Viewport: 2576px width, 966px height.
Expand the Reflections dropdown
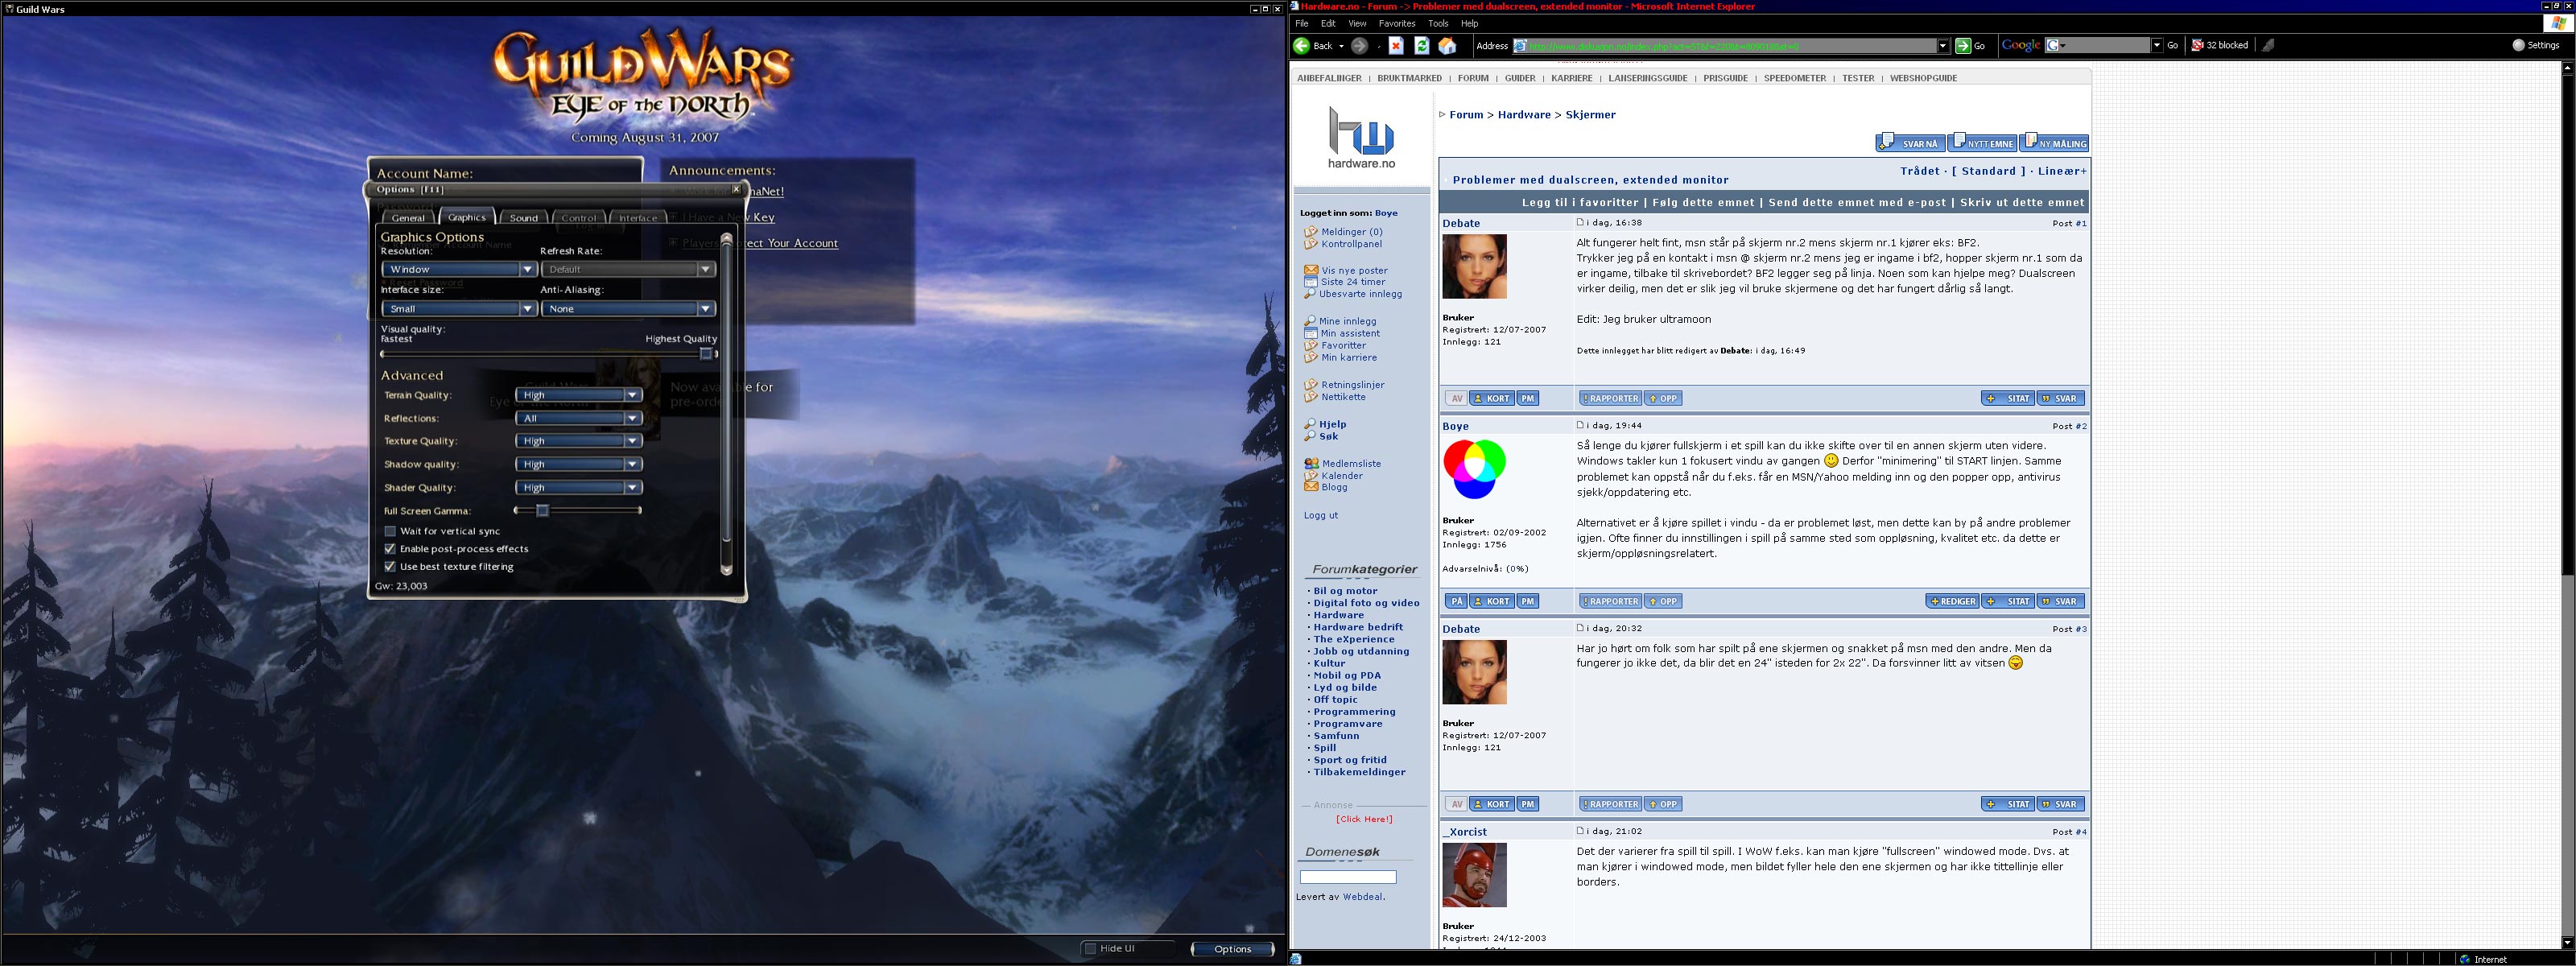[578, 419]
